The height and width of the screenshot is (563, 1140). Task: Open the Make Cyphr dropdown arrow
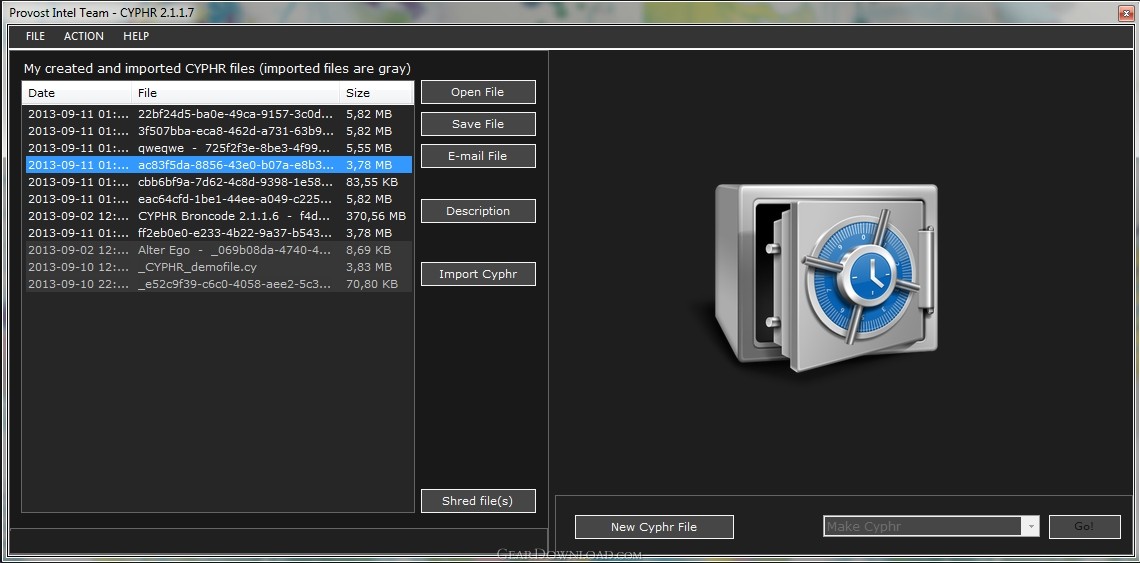coord(1030,527)
